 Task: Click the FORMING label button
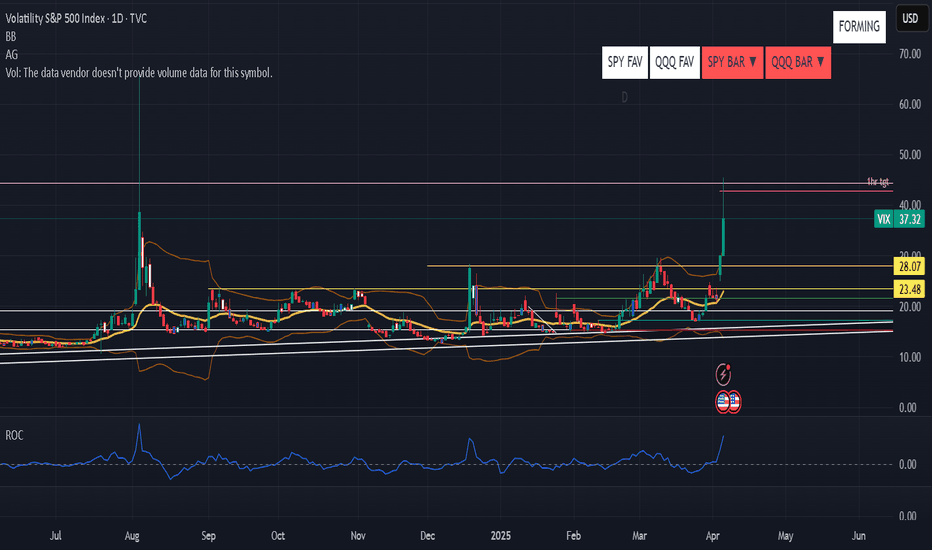click(859, 27)
